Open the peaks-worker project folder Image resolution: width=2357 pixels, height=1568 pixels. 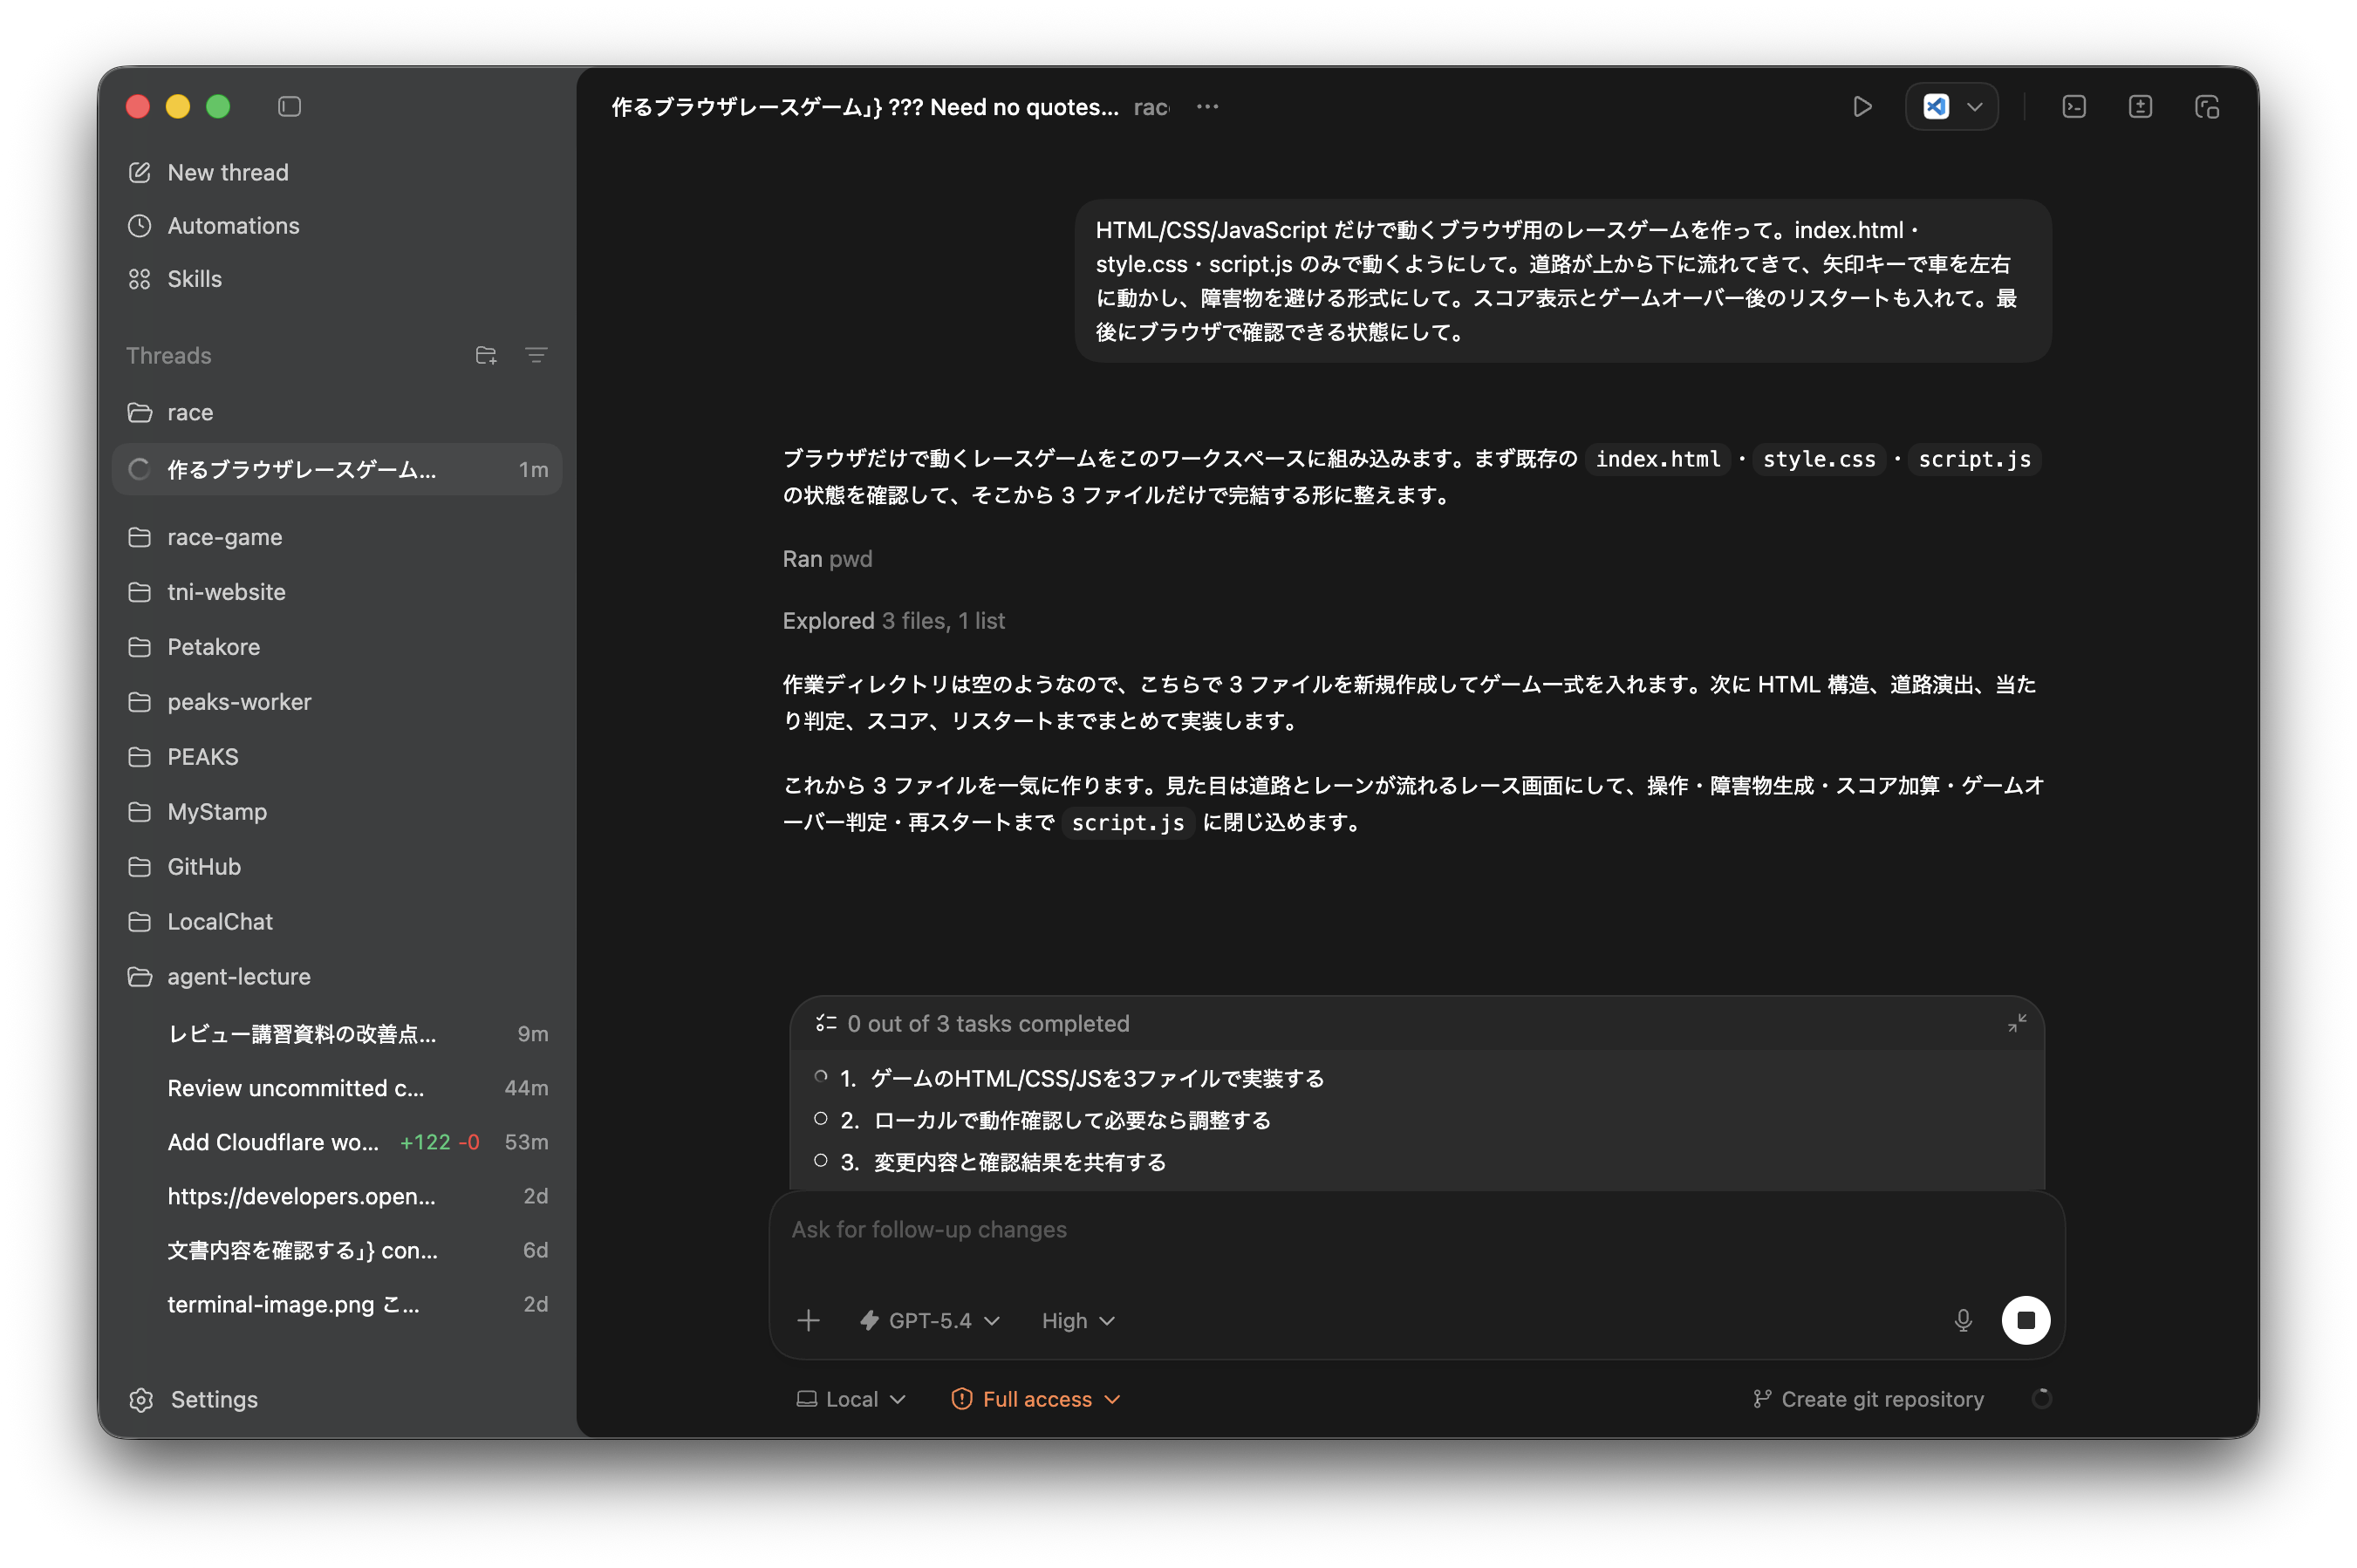[x=337, y=702]
